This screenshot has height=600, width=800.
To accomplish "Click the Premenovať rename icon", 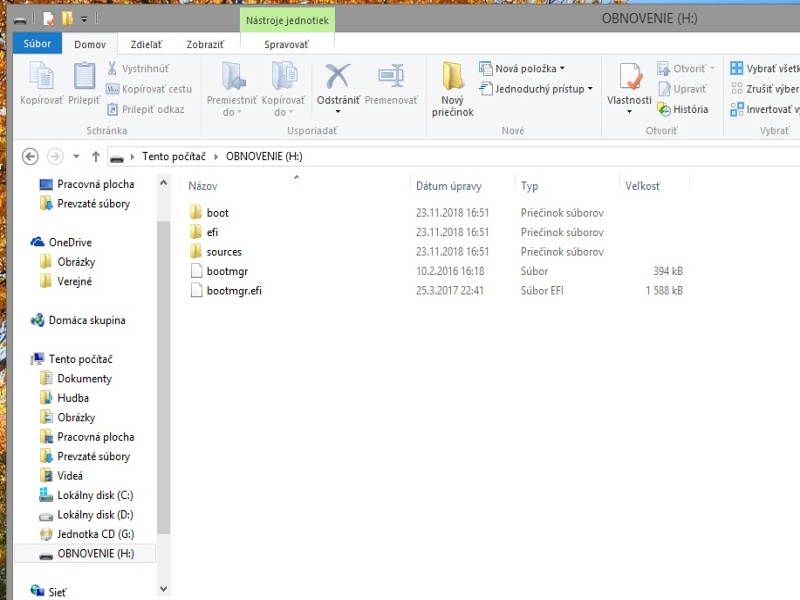I will [x=391, y=76].
